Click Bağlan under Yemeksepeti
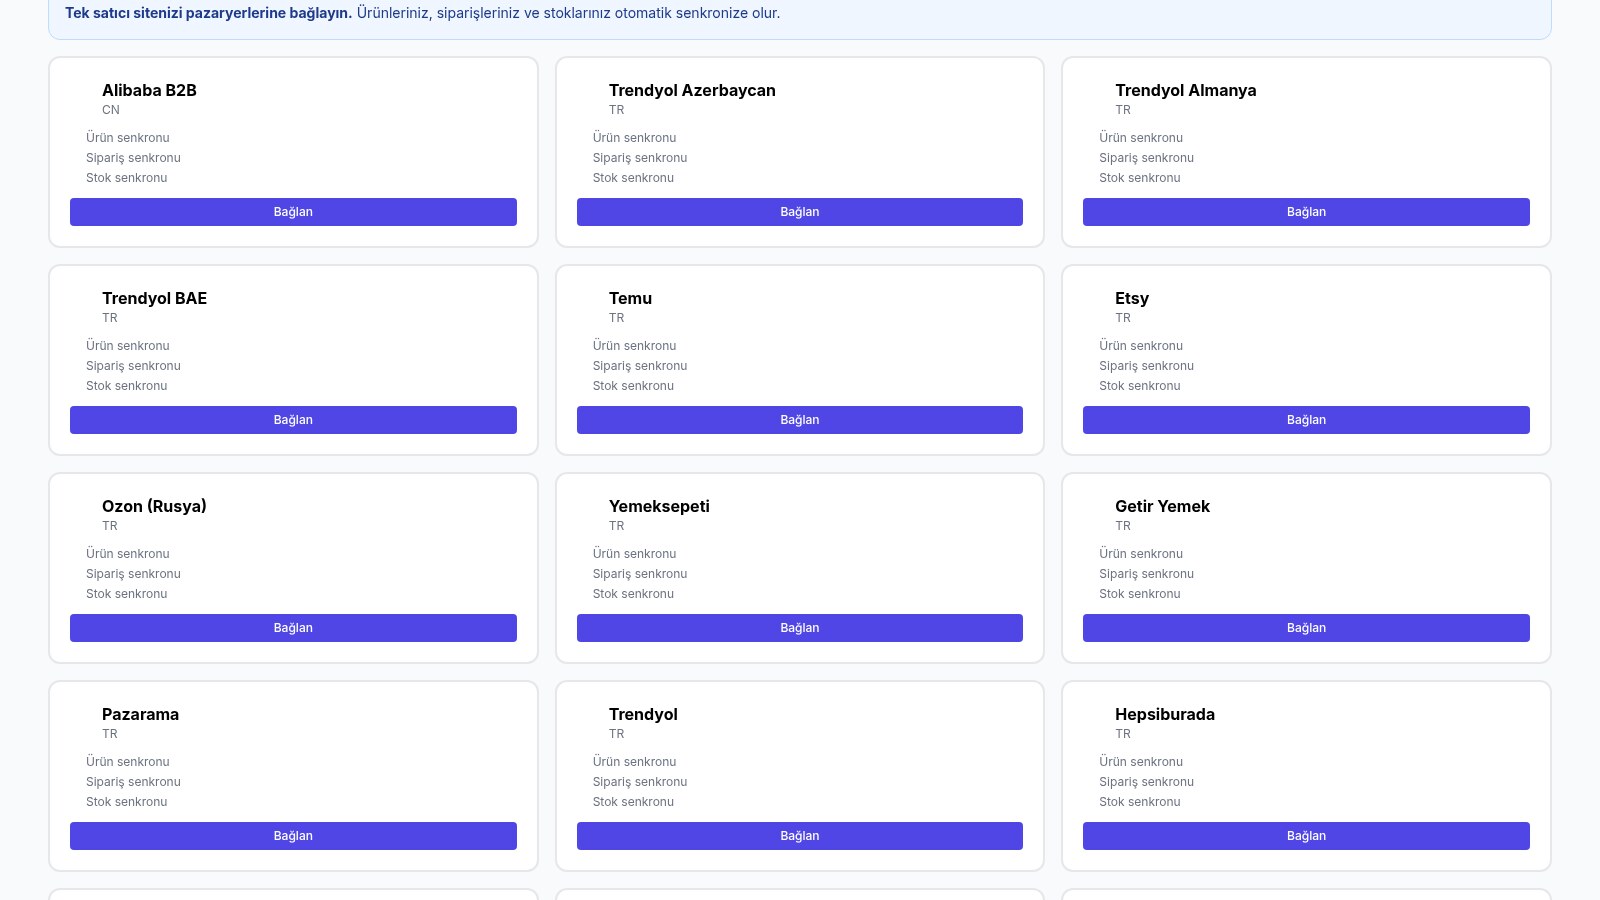This screenshot has width=1600, height=900. pos(800,628)
